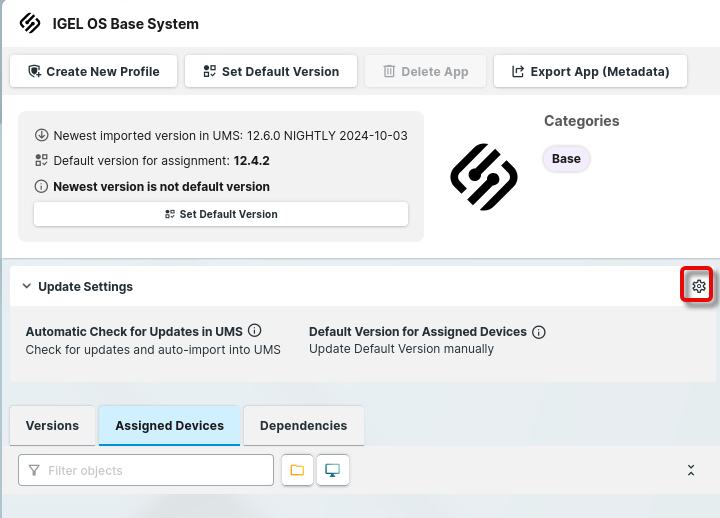This screenshot has width=720, height=518.
Task: Focus the Filter objects input field
Action: (155, 470)
